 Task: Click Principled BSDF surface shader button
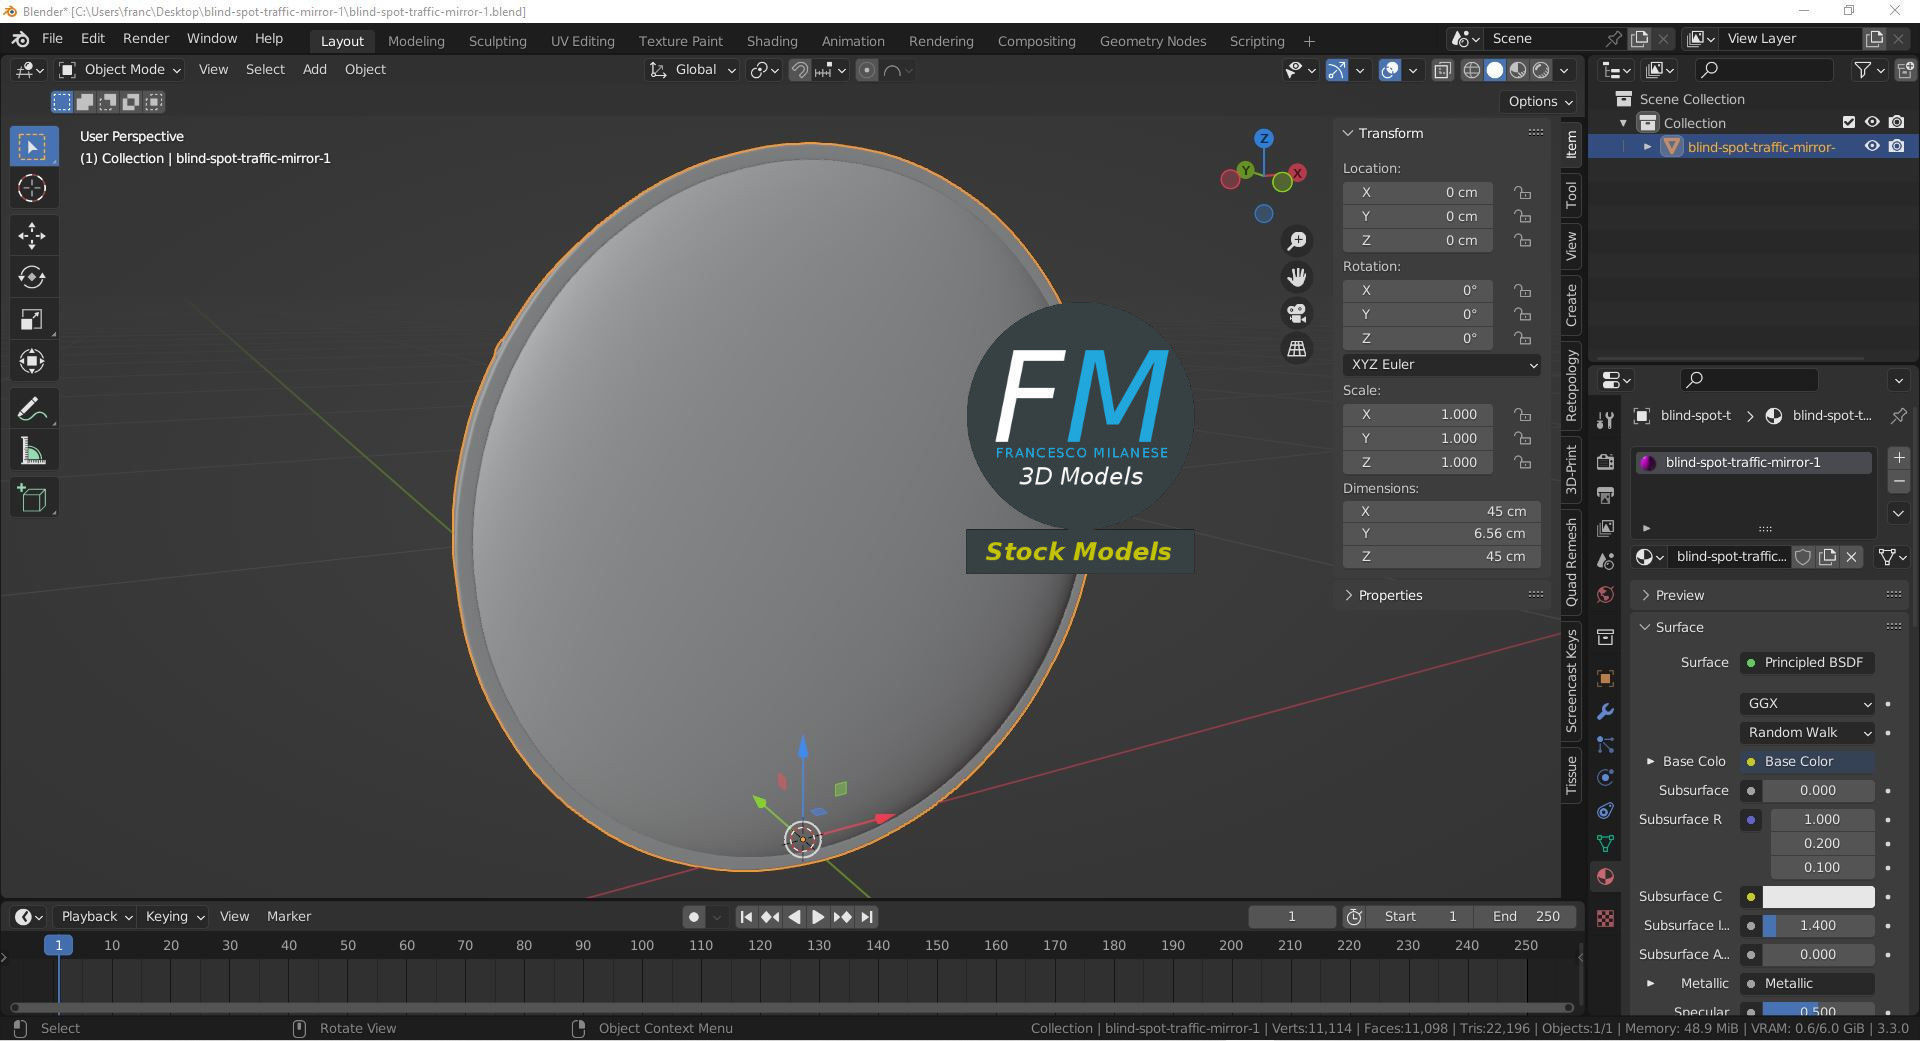coord(1808,663)
